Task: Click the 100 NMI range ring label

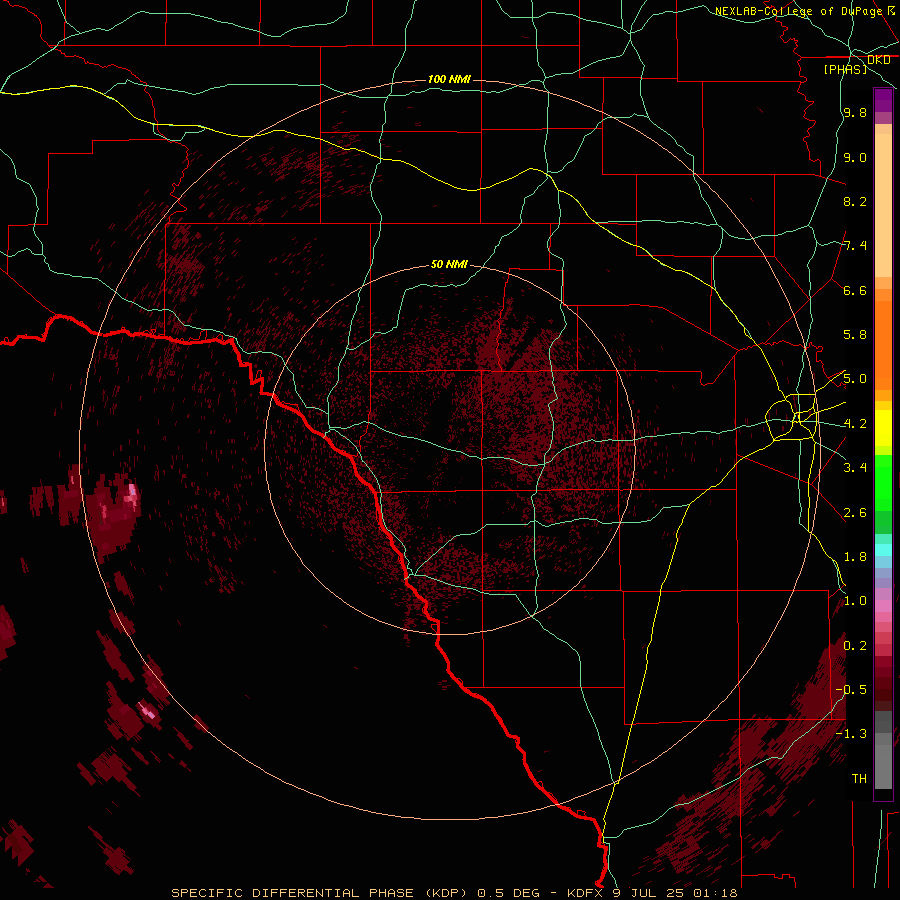Action: [449, 79]
